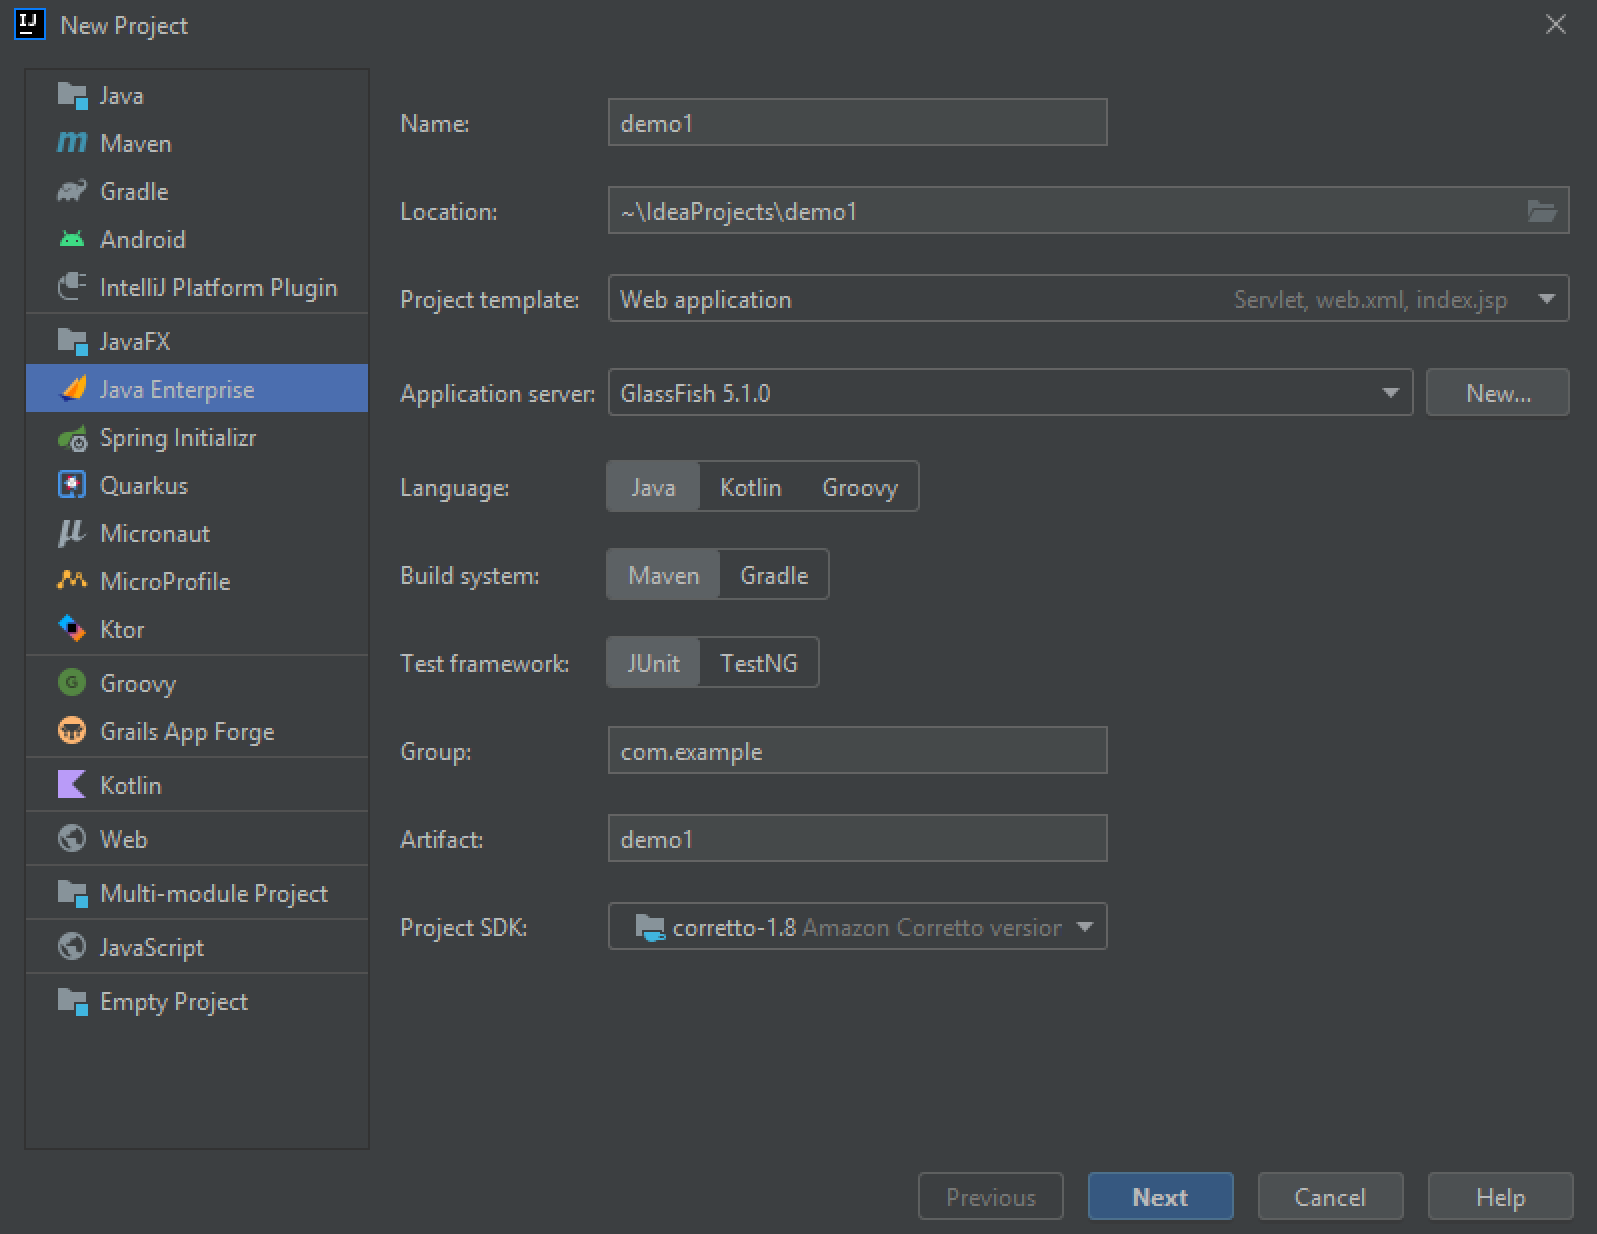
Task: Open Help for New Project
Action: click(x=1500, y=1197)
